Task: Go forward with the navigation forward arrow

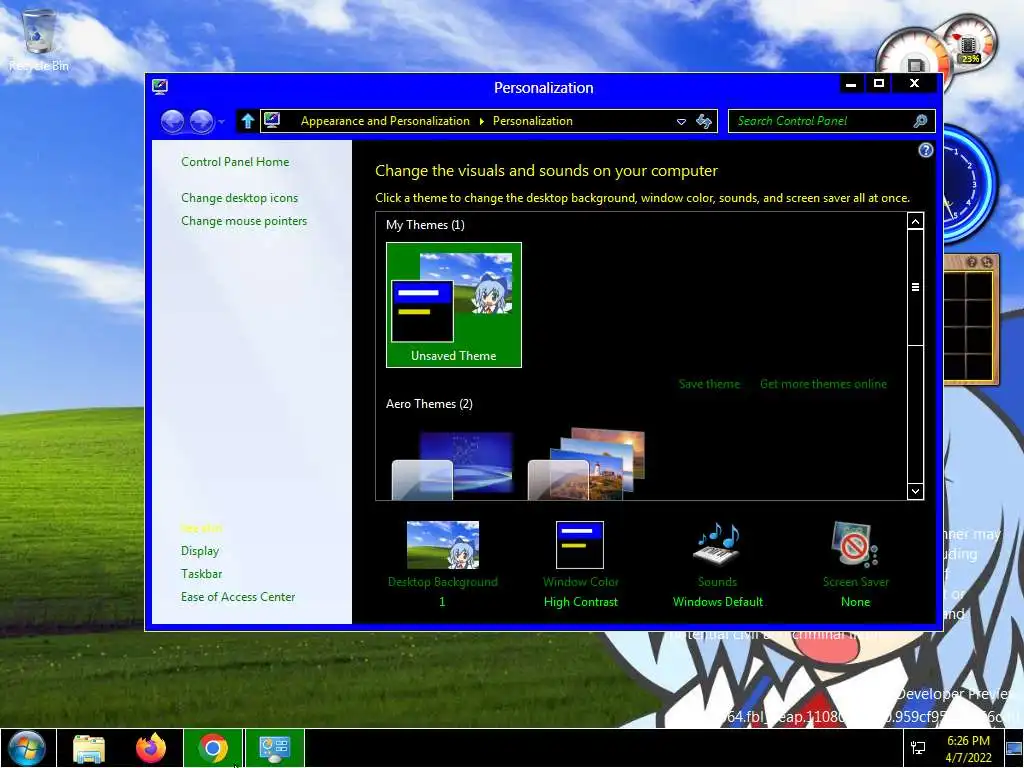Action: [202, 121]
